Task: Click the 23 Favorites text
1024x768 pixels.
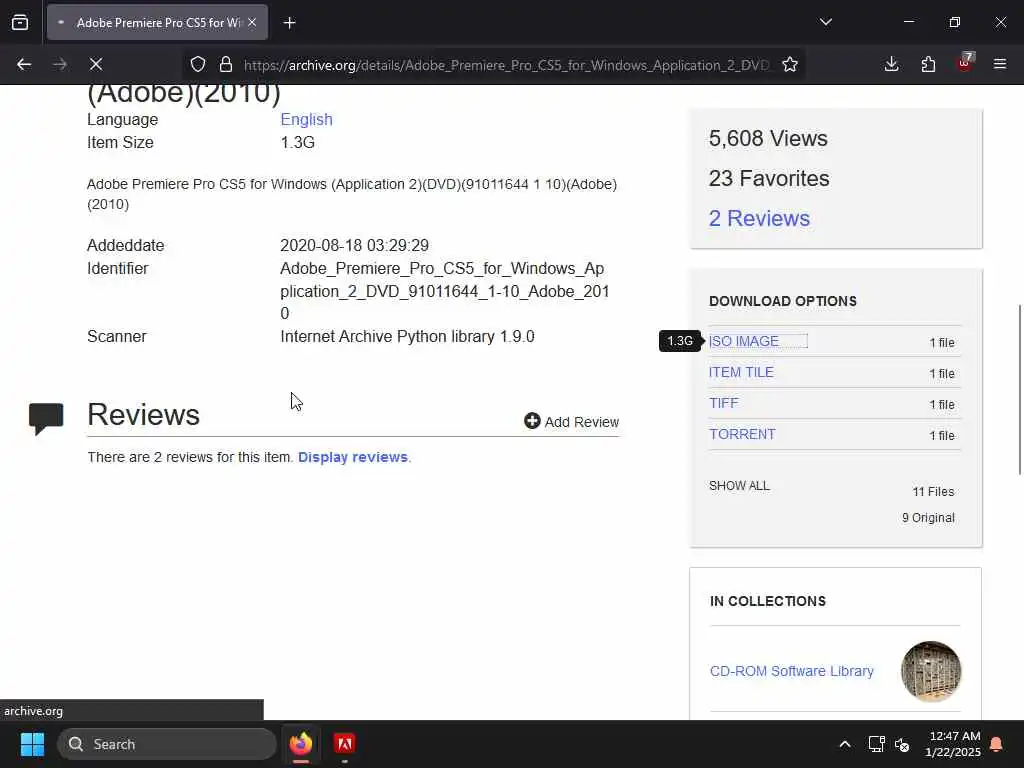Action: tap(769, 178)
